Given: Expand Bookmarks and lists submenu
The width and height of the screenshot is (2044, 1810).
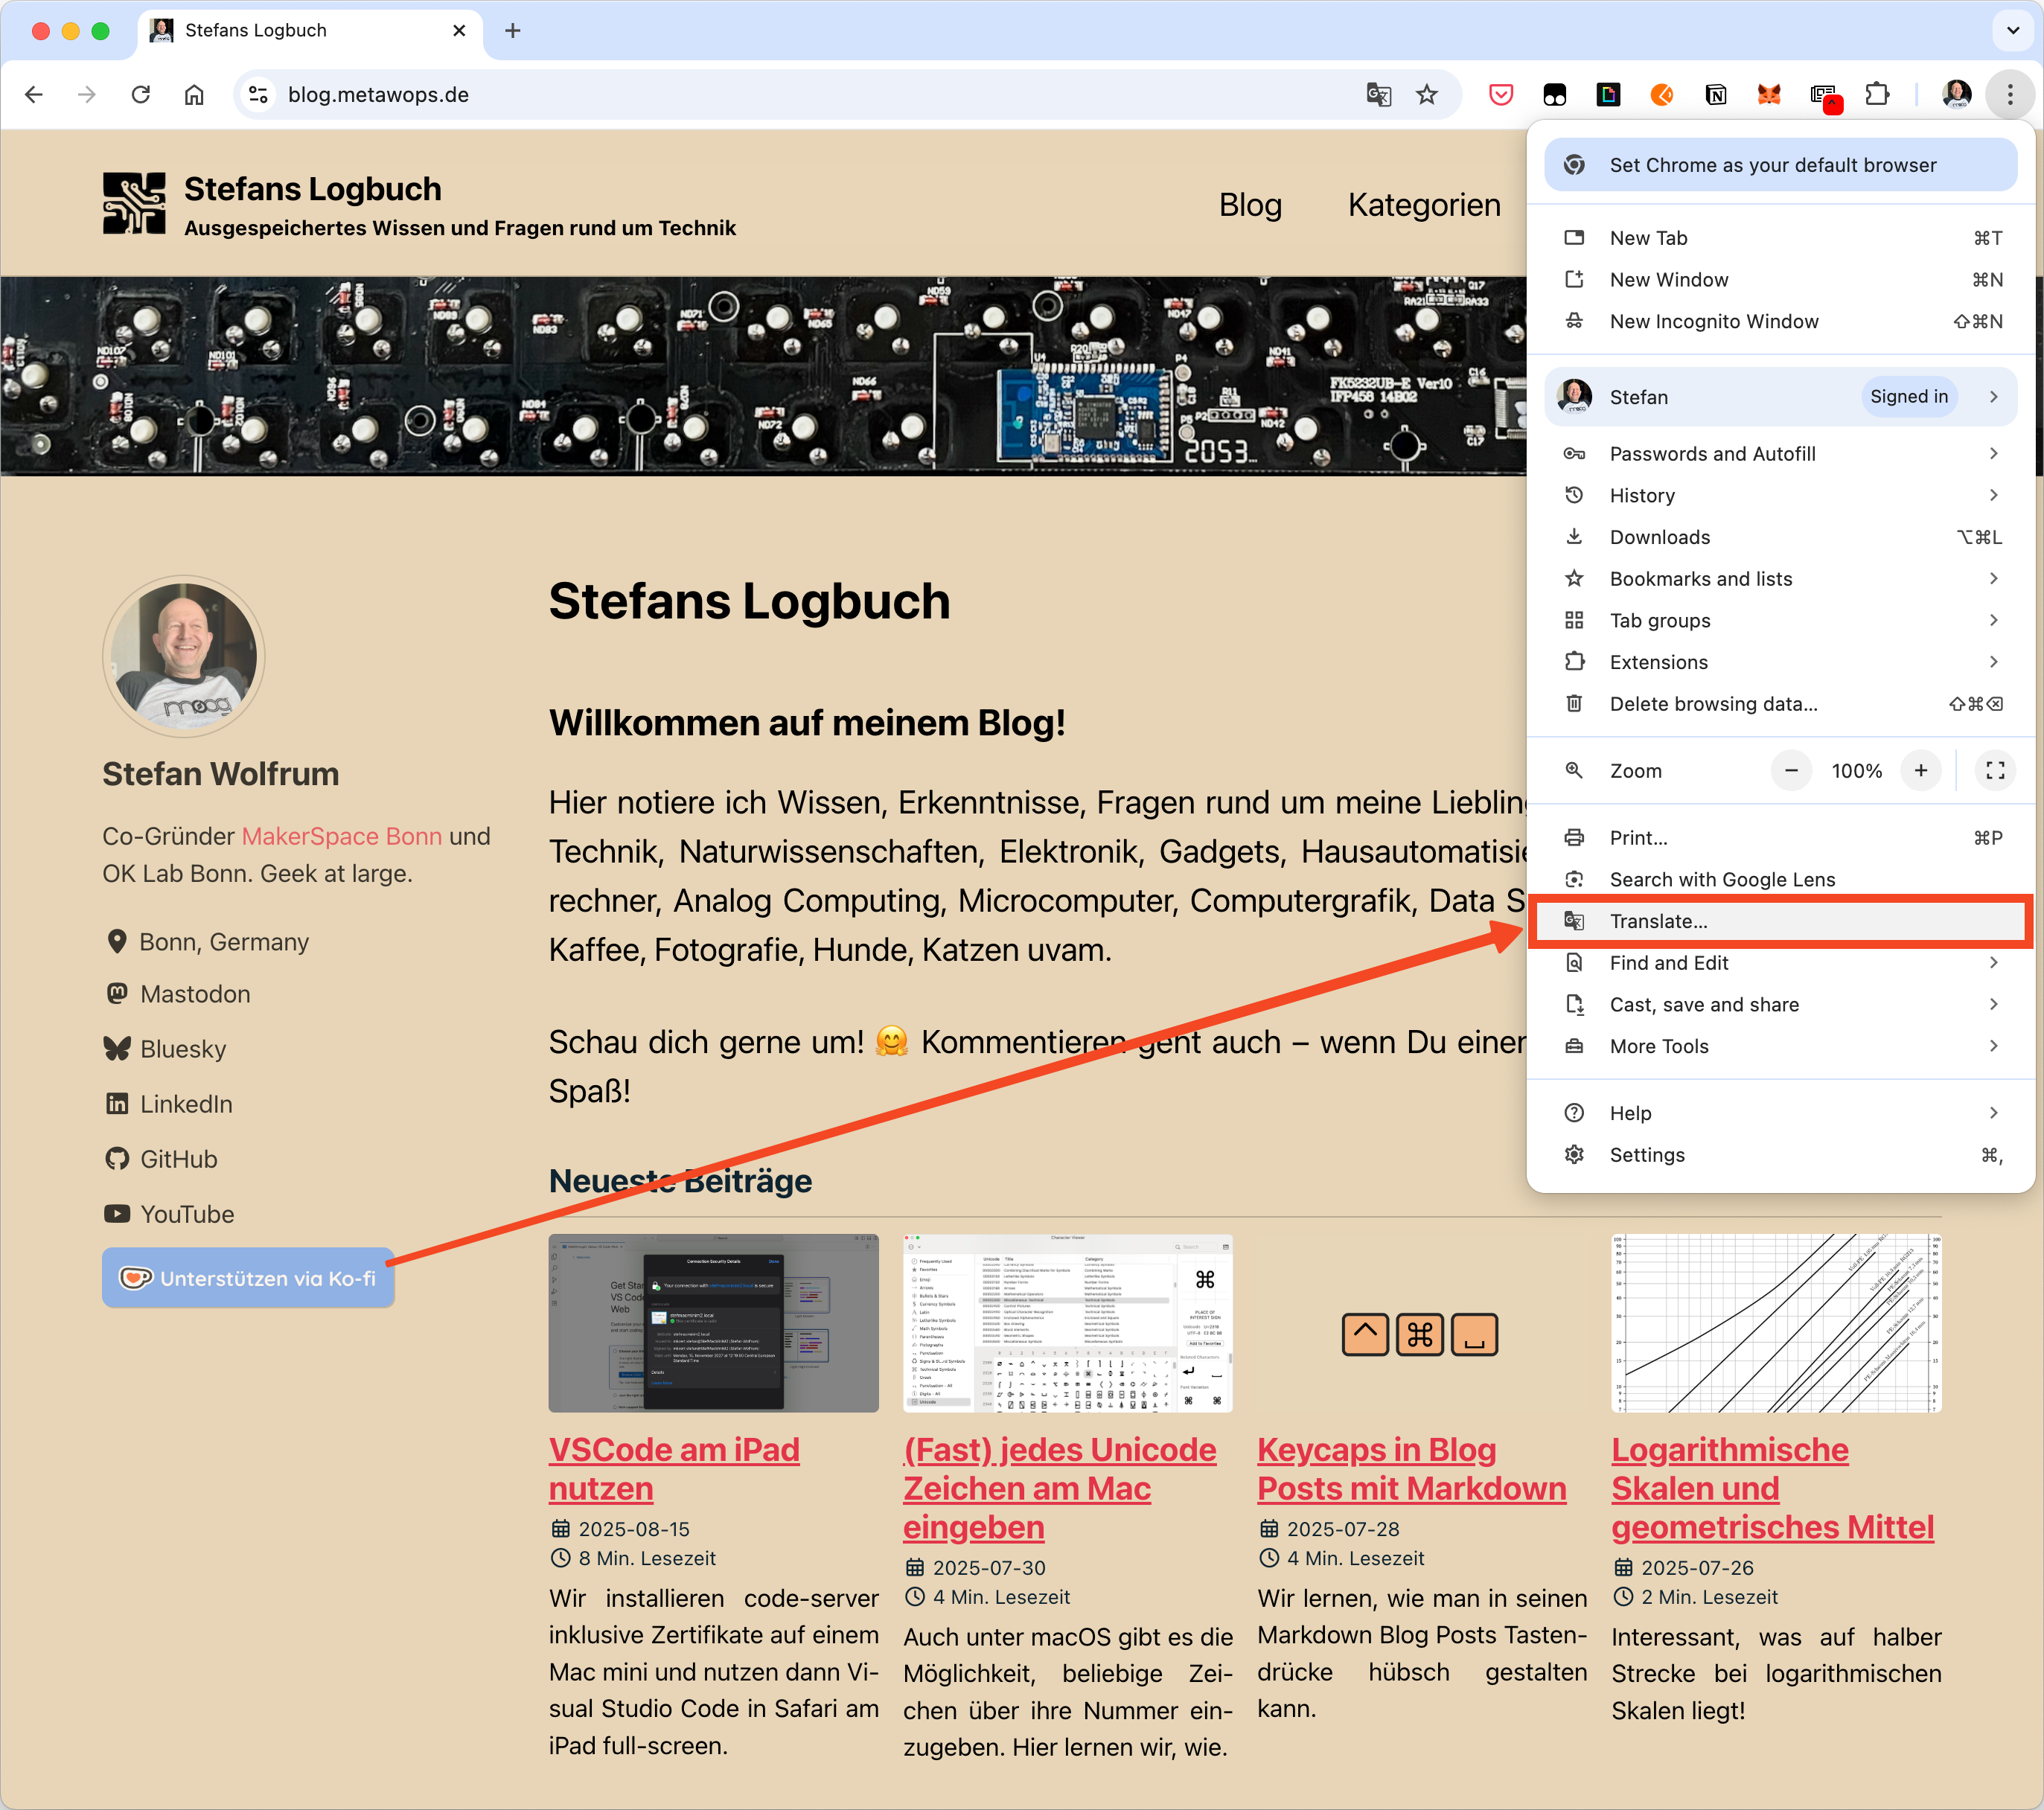Looking at the screenshot, I should (1780, 579).
